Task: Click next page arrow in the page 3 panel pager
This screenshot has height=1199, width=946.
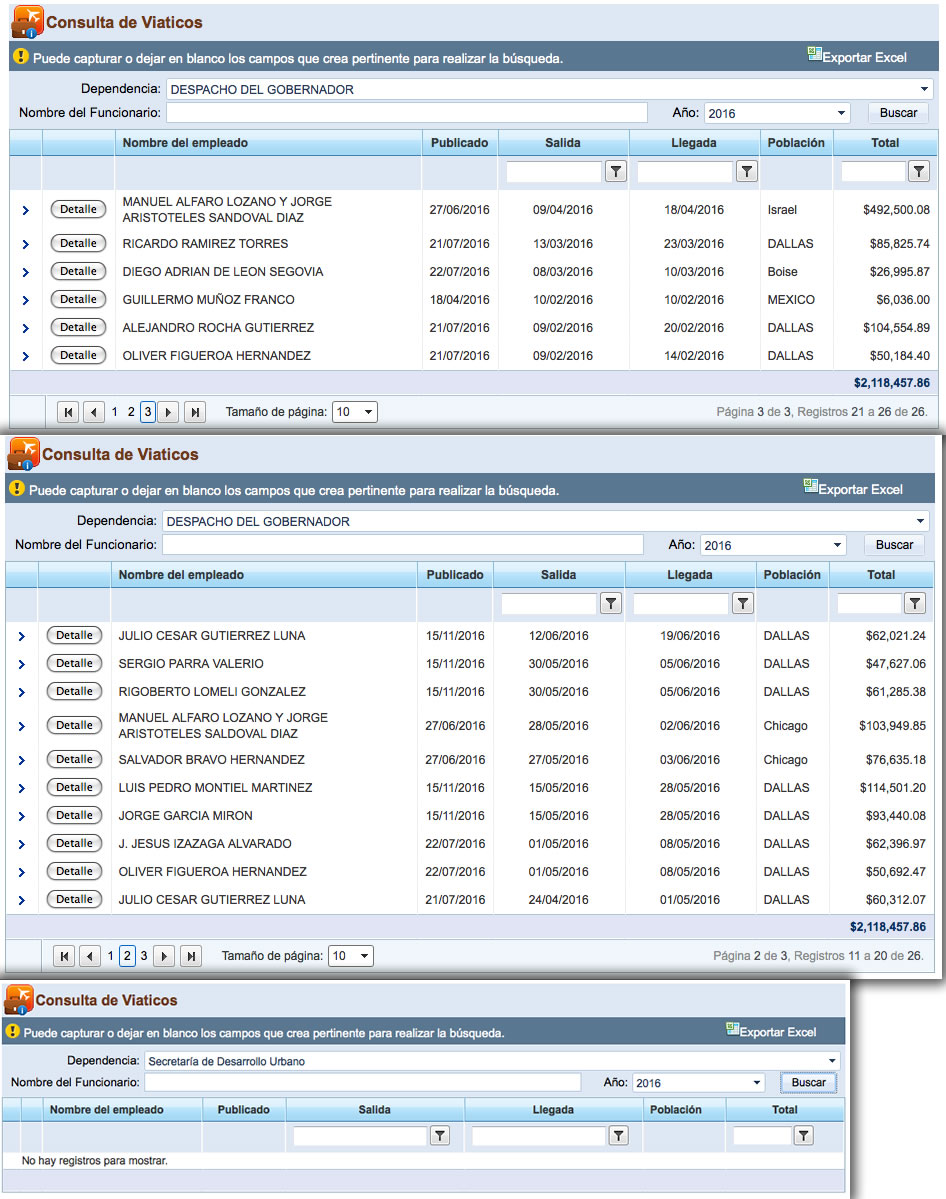Action: click(x=168, y=412)
